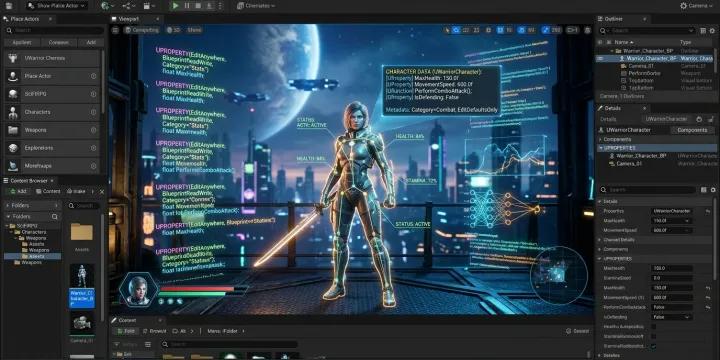Open the save icon at top-left corner

click(8, 6)
